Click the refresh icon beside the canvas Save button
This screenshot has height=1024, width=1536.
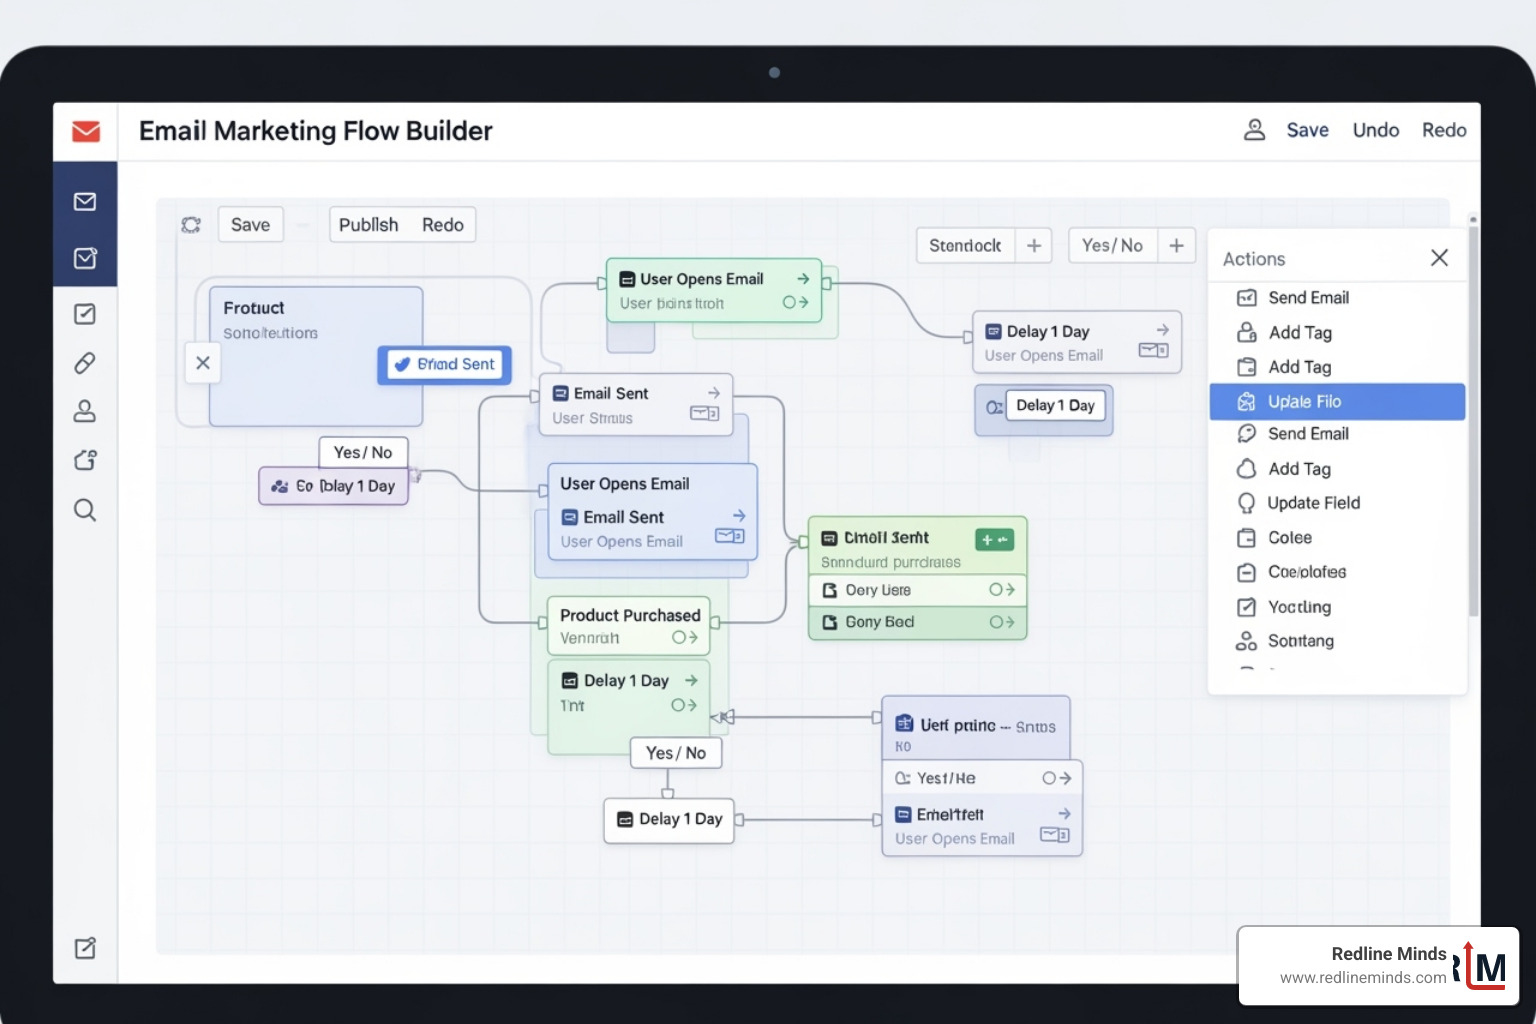point(191,224)
